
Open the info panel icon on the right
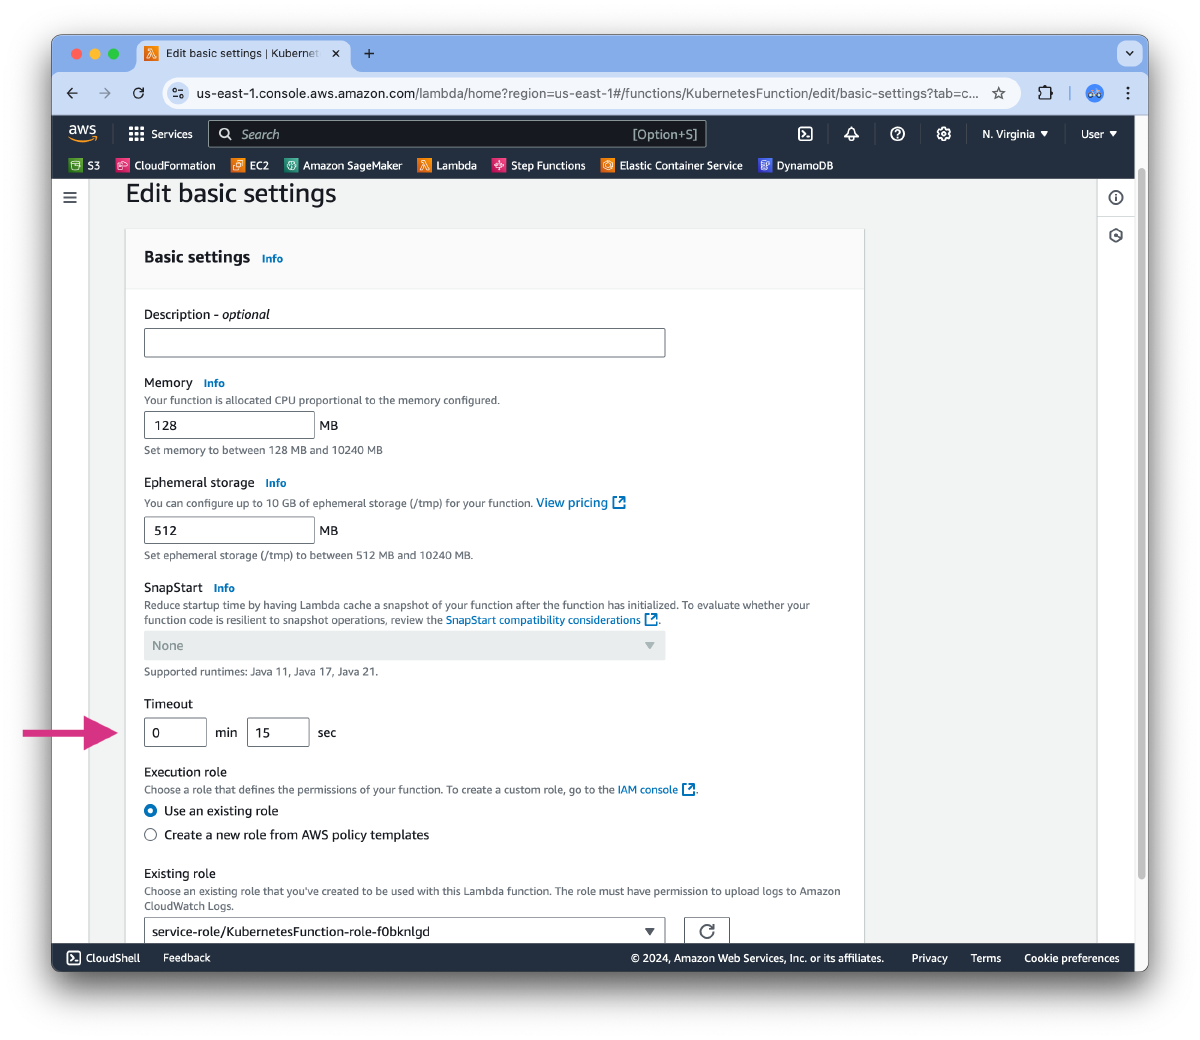click(1116, 198)
